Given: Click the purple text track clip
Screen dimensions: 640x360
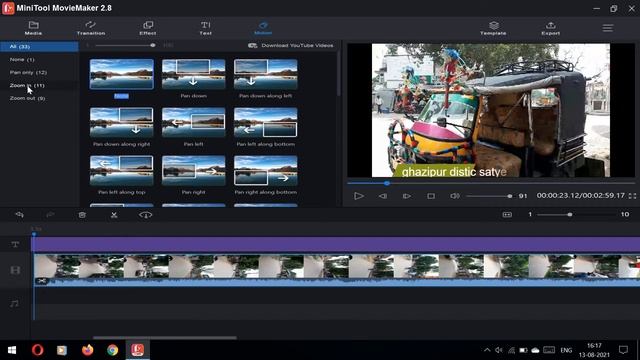Looking at the screenshot, I should tap(336, 244).
